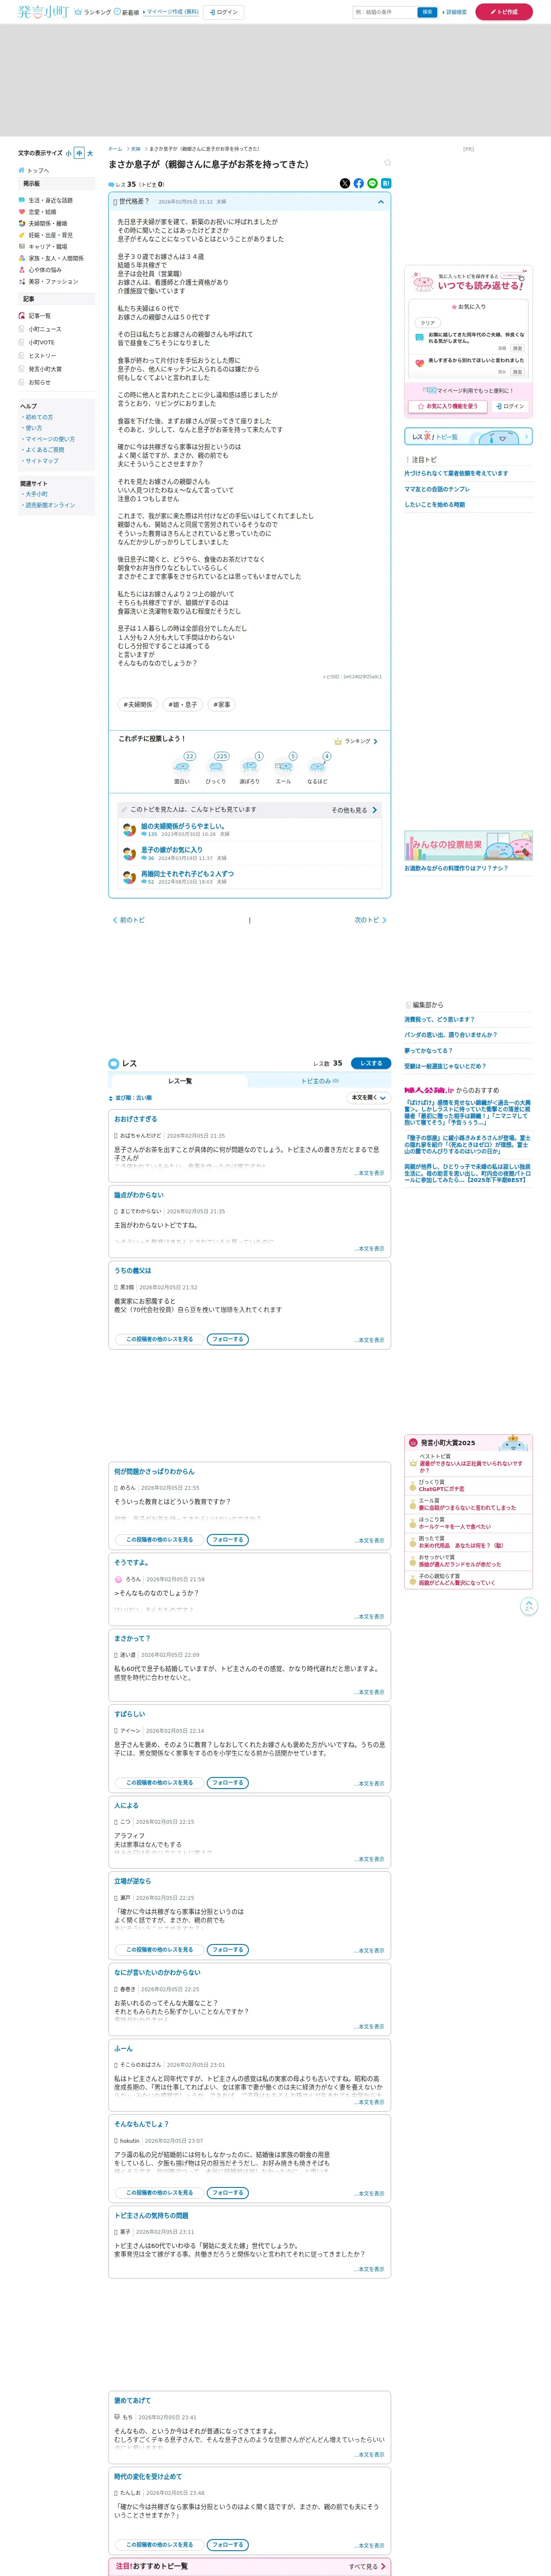Select the #家事 tag
551x2576 pixels.
222,704
